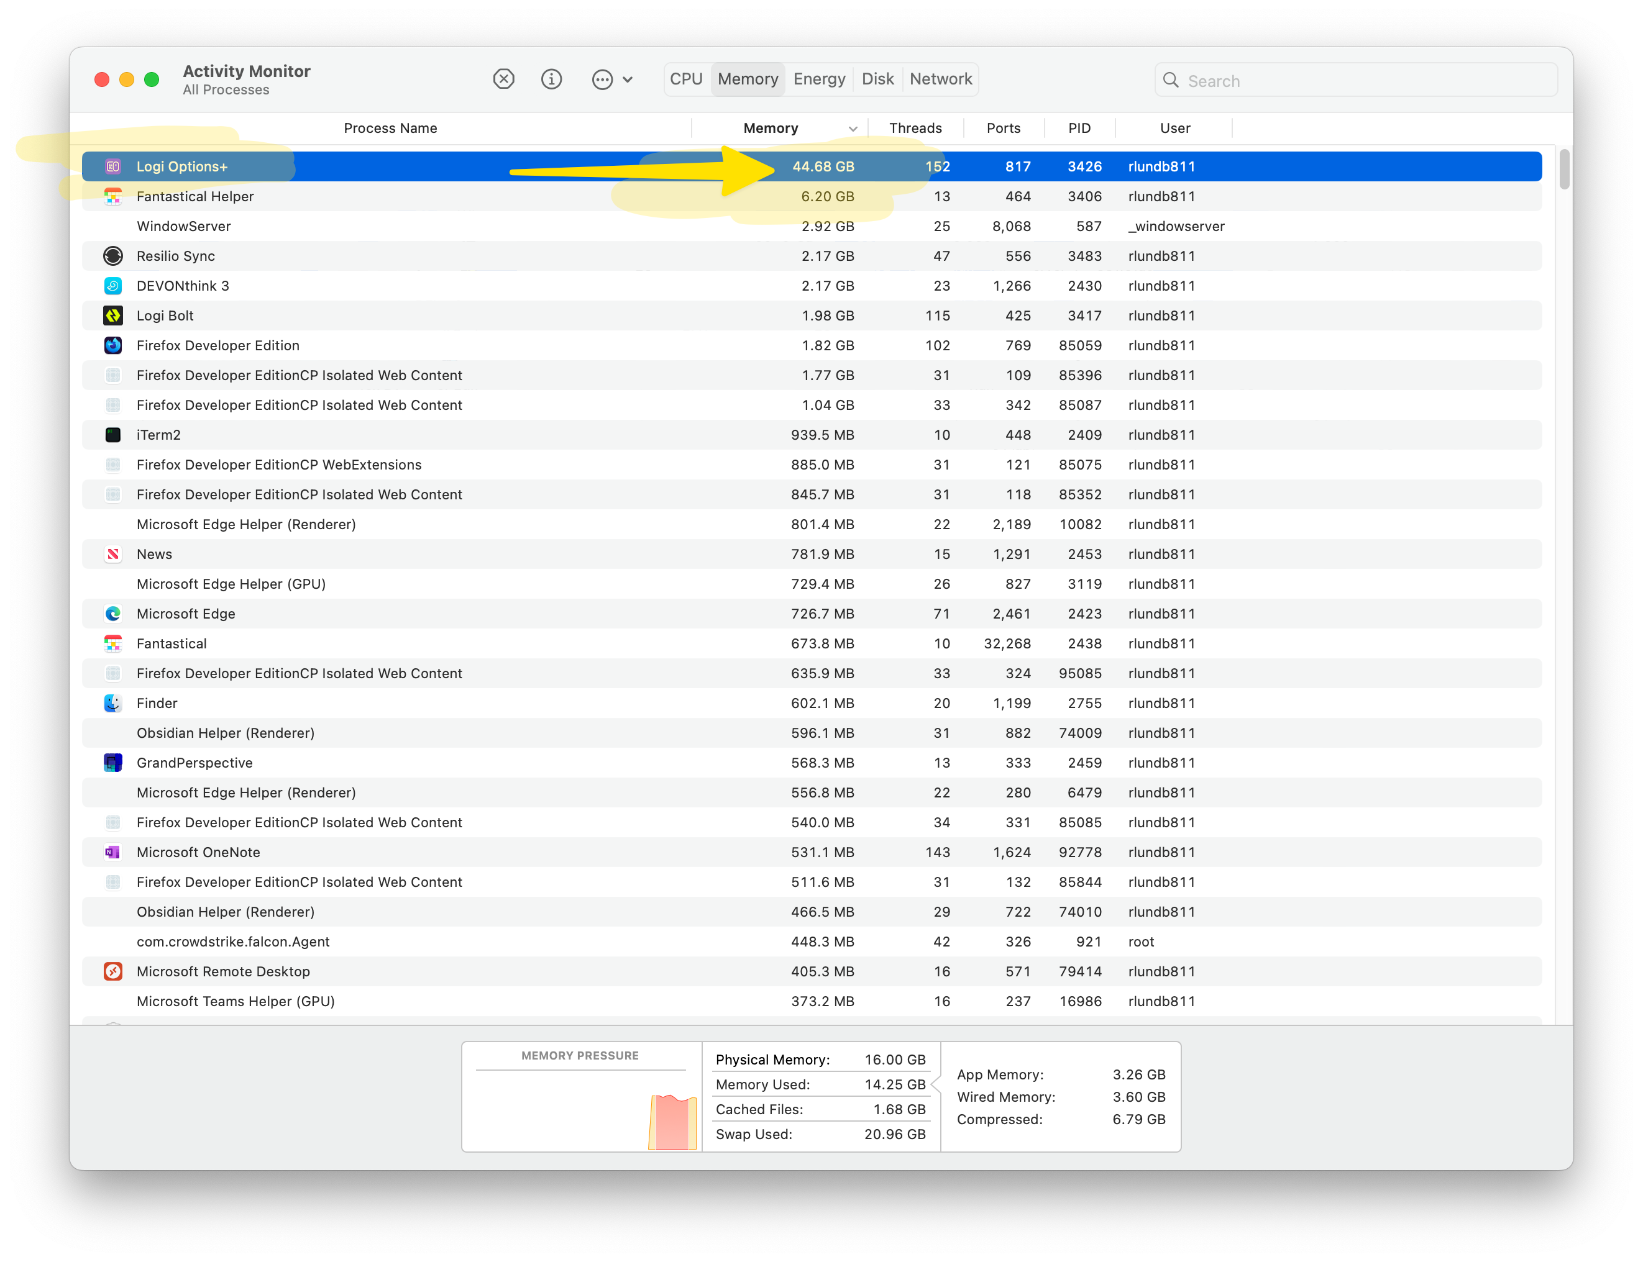The width and height of the screenshot is (1643, 1262).
Task: Click the Microsoft OneNote icon
Action: (x=113, y=852)
